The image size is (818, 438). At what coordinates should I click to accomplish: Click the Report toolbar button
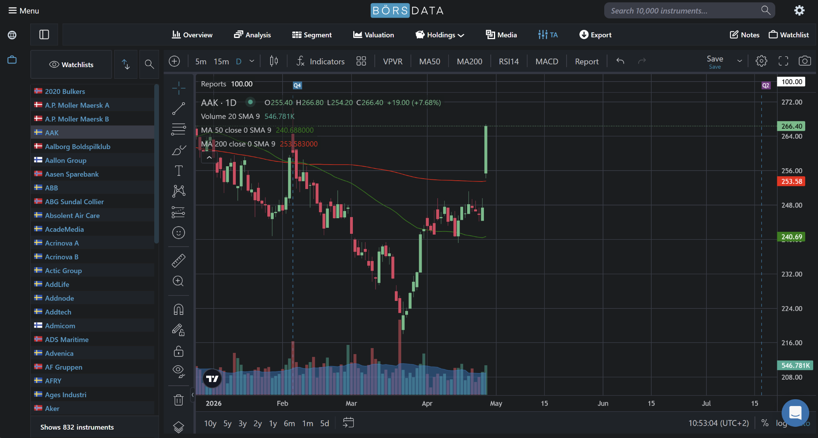(586, 62)
